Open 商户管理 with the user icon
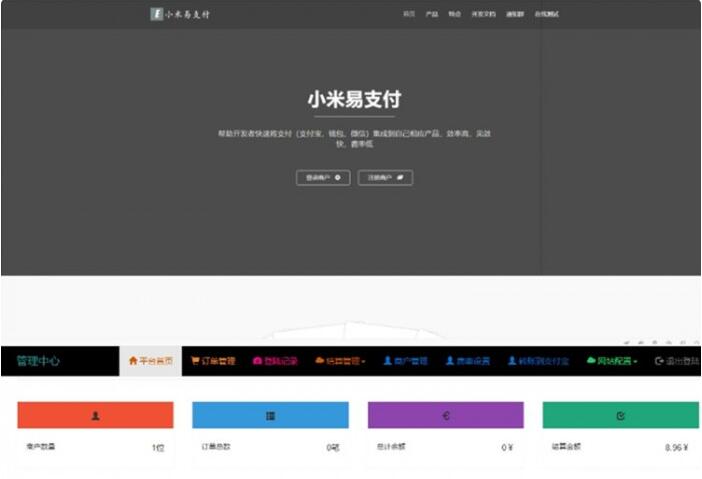The height and width of the screenshot is (479, 702). tap(406, 361)
